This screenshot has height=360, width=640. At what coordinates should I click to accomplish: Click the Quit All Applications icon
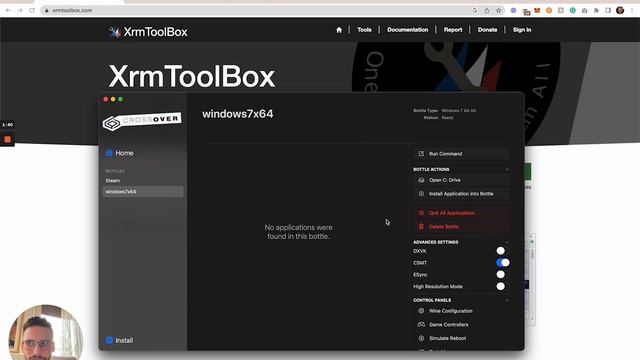click(x=421, y=213)
